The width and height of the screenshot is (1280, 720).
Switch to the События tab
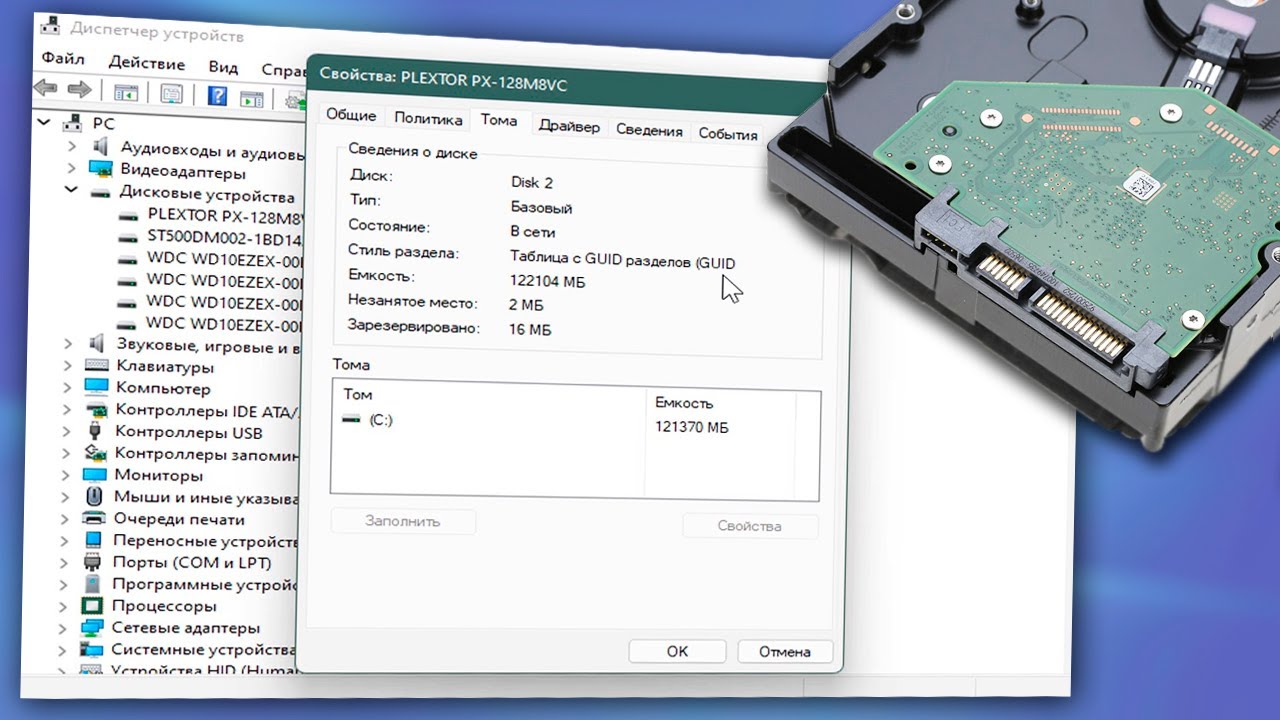click(727, 133)
